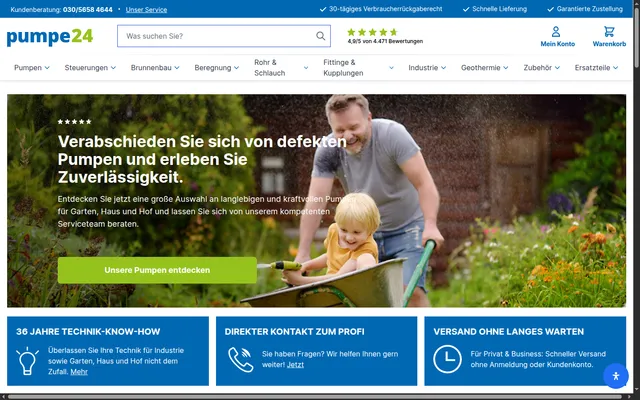This screenshot has height=400, width=640.
Task: Open the Geothermie category
Action: [480, 68]
